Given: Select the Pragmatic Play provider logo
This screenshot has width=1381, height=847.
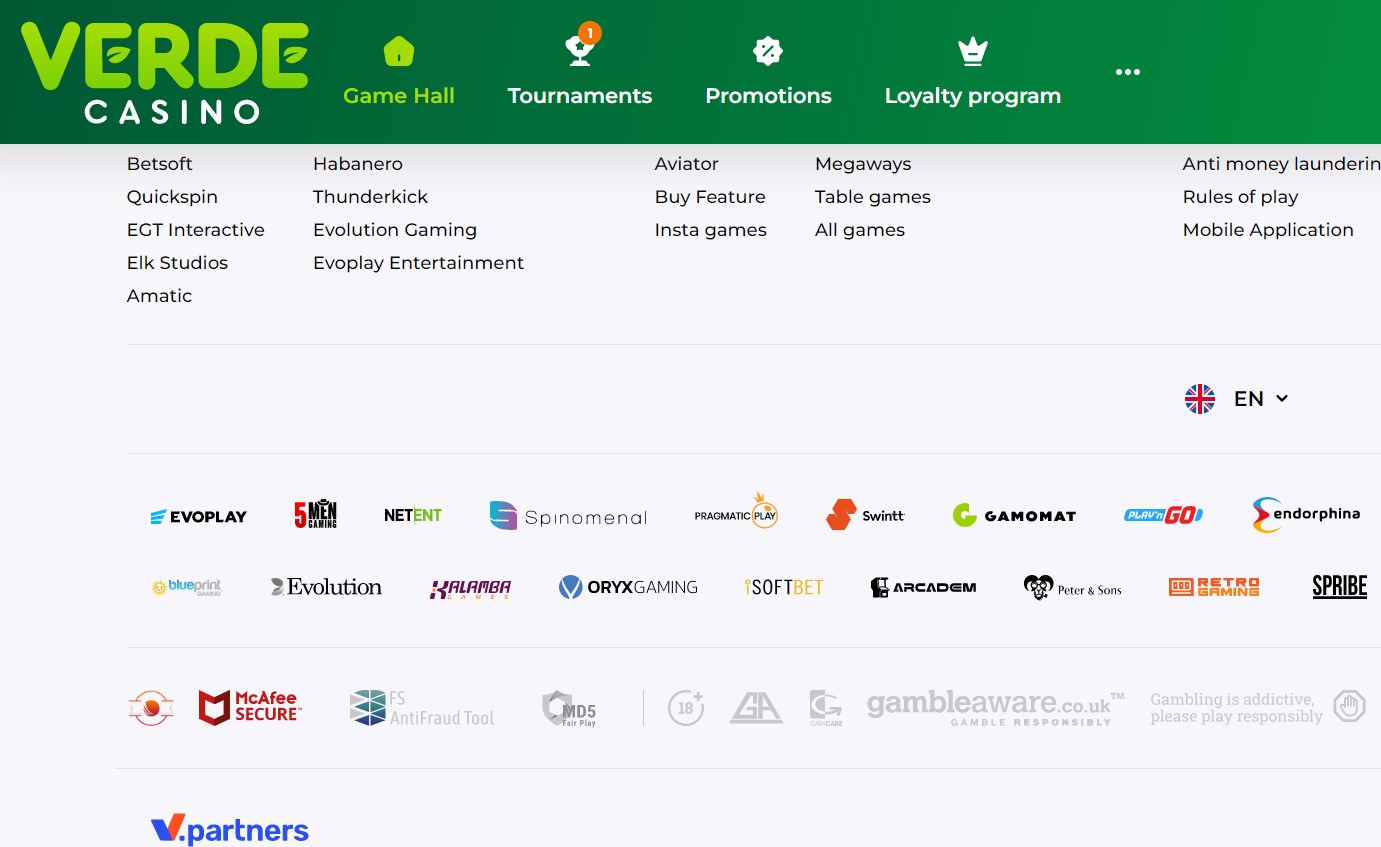Looking at the screenshot, I should (736, 515).
